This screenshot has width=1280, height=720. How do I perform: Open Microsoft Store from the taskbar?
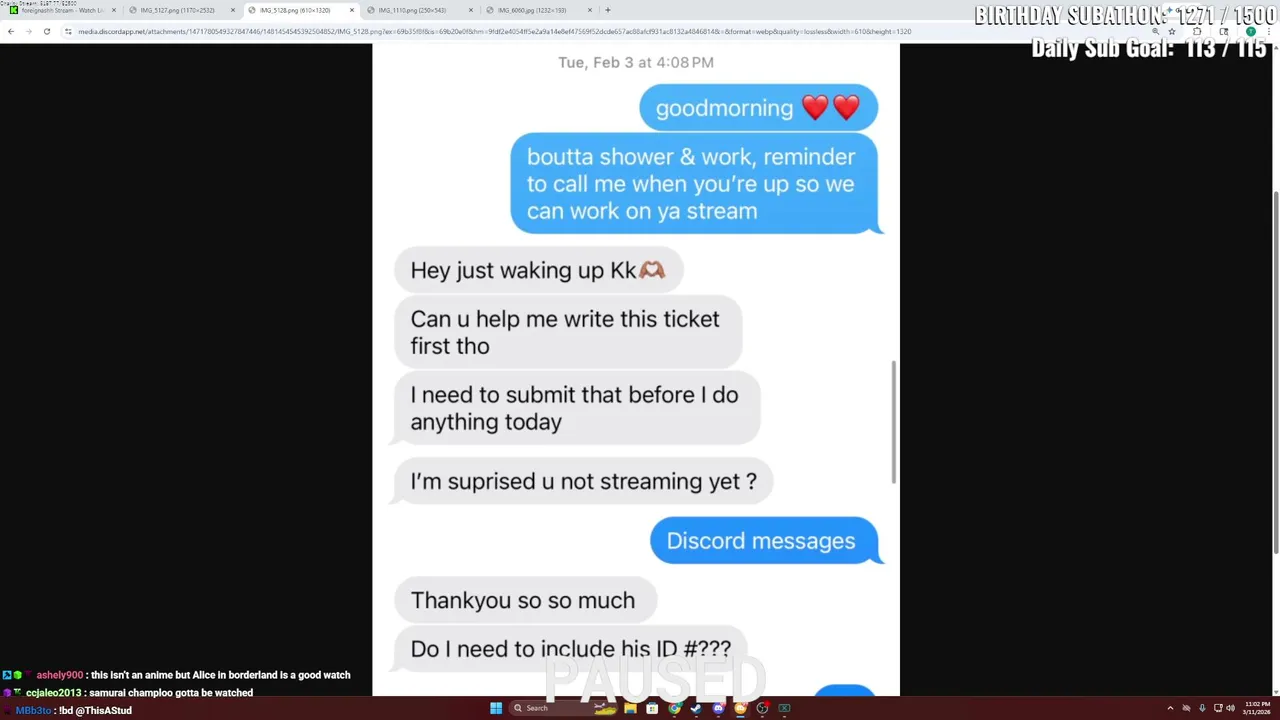(652, 708)
